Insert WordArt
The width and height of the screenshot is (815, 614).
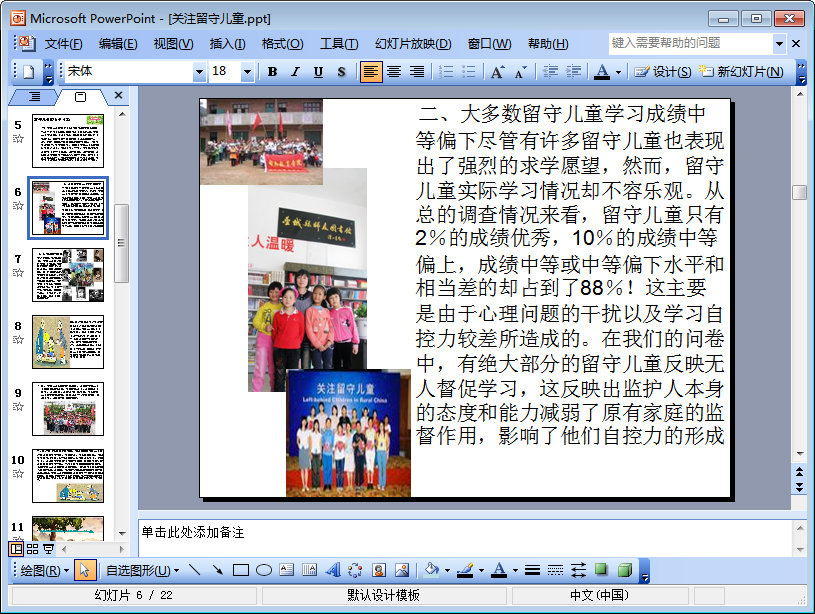click(333, 570)
